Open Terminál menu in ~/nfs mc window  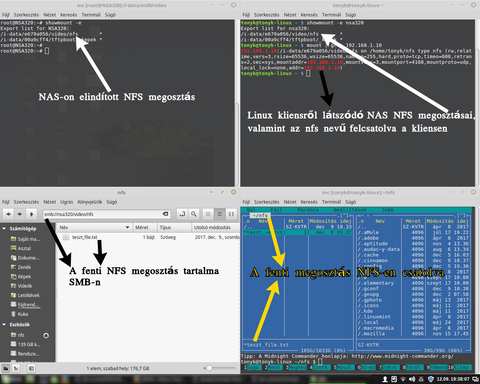(x=331, y=202)
